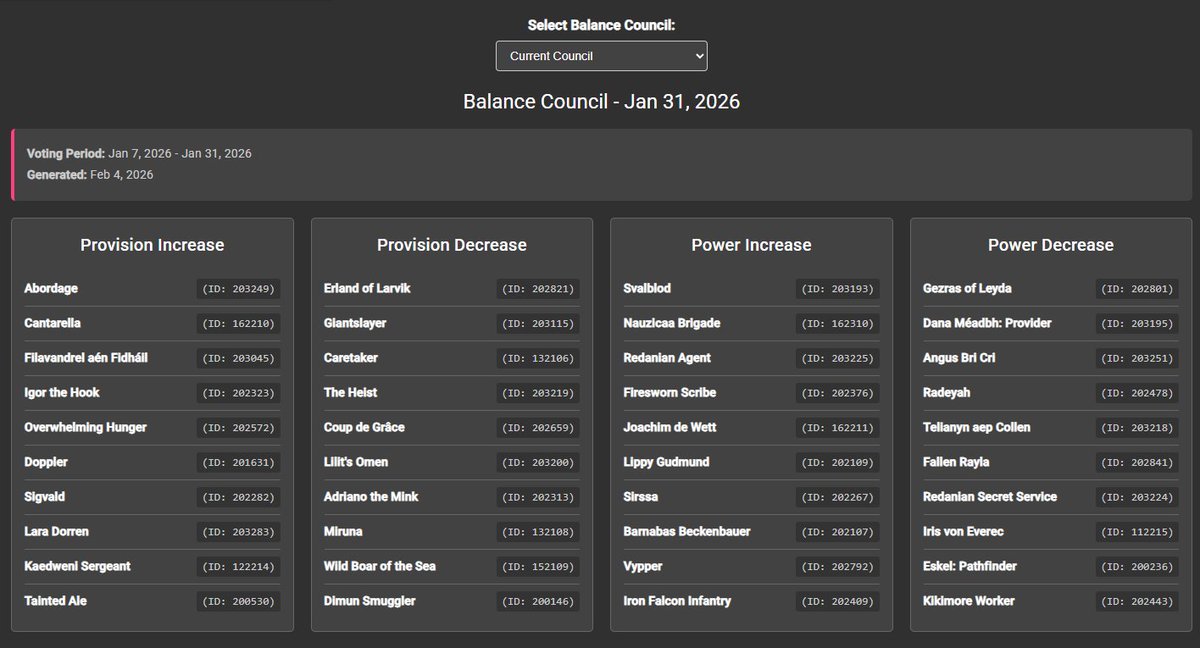Click the "Provision Increase" column header
Viewport: 1200px width, 648px height.
(152, 244)
